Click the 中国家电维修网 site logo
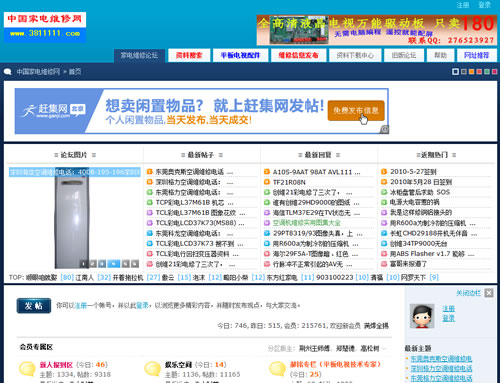This screenshot has height=383, width=500. 45,27
